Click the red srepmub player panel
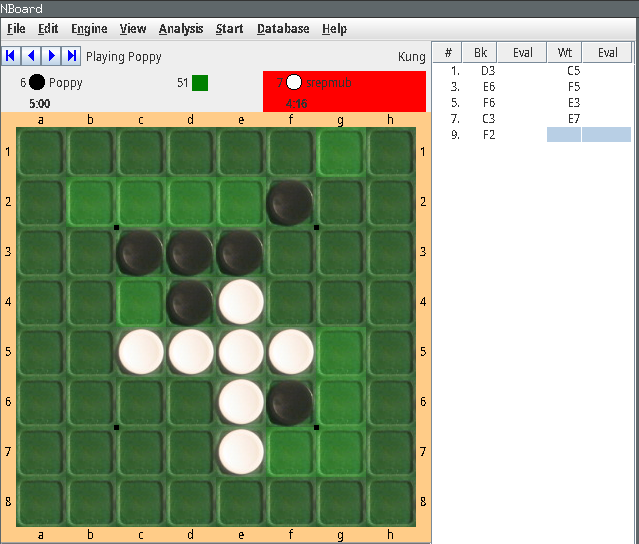The height and width of the screenshot is (544, 639). tap(344, 91)
